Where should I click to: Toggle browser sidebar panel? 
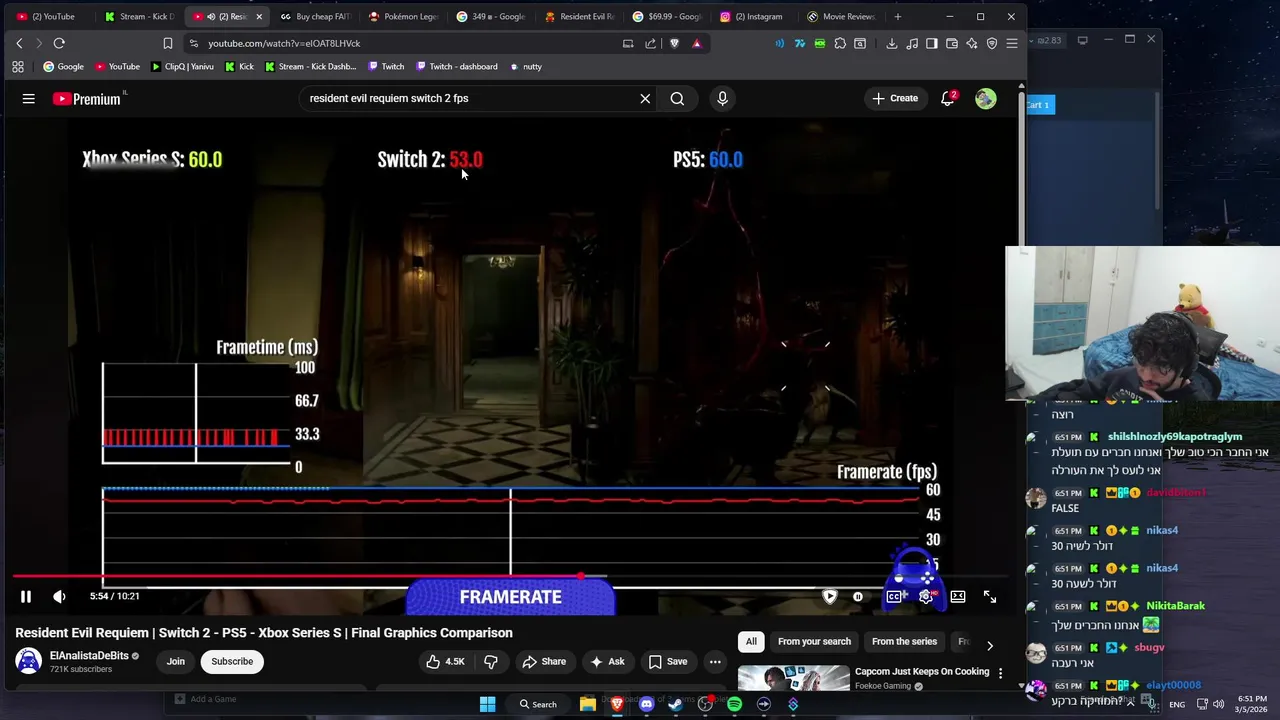(932, 43)
